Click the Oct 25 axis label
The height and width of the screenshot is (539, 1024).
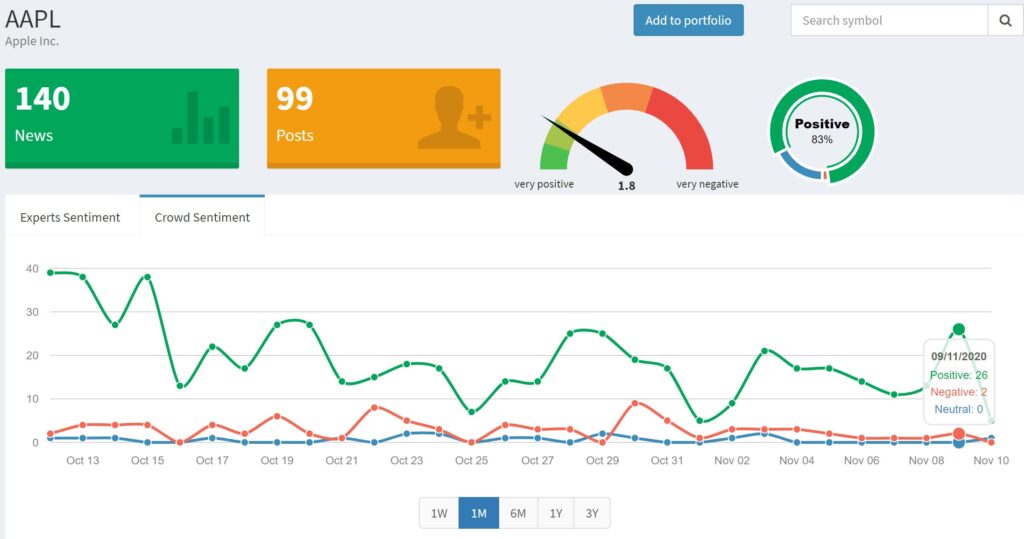point(472,460)
